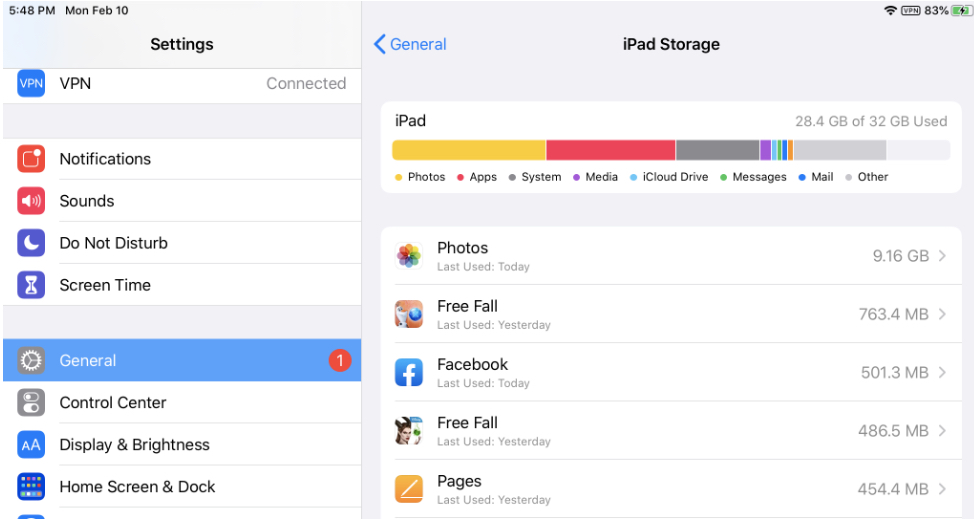Open Control Center settings
Screen dimensions: 974x519
(182, 402)
